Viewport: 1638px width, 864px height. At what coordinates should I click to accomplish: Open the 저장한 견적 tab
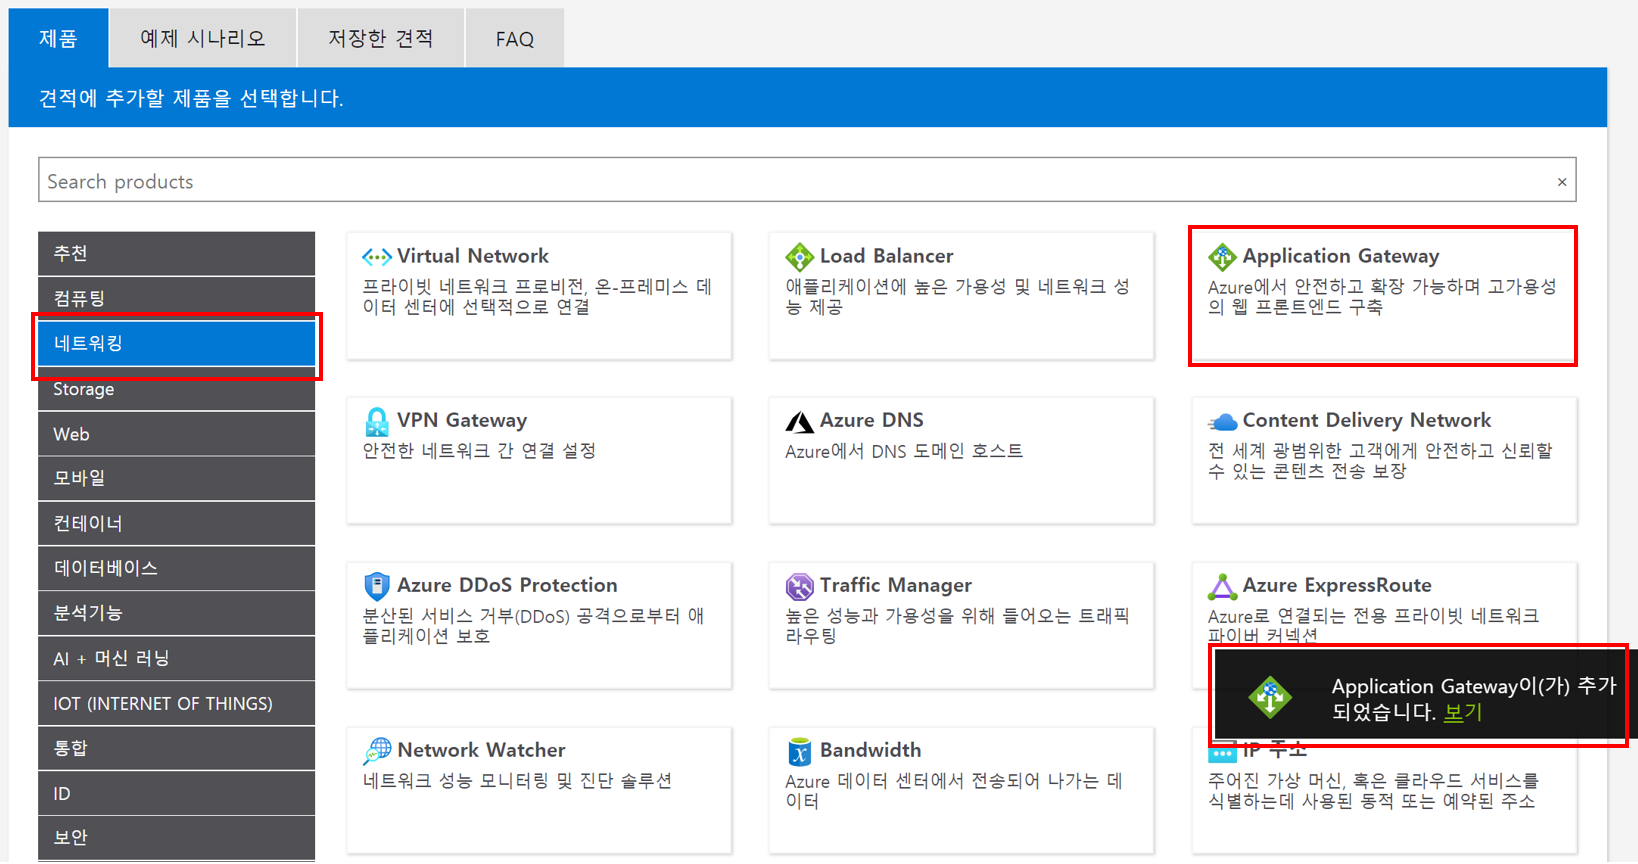click(381, 38)
